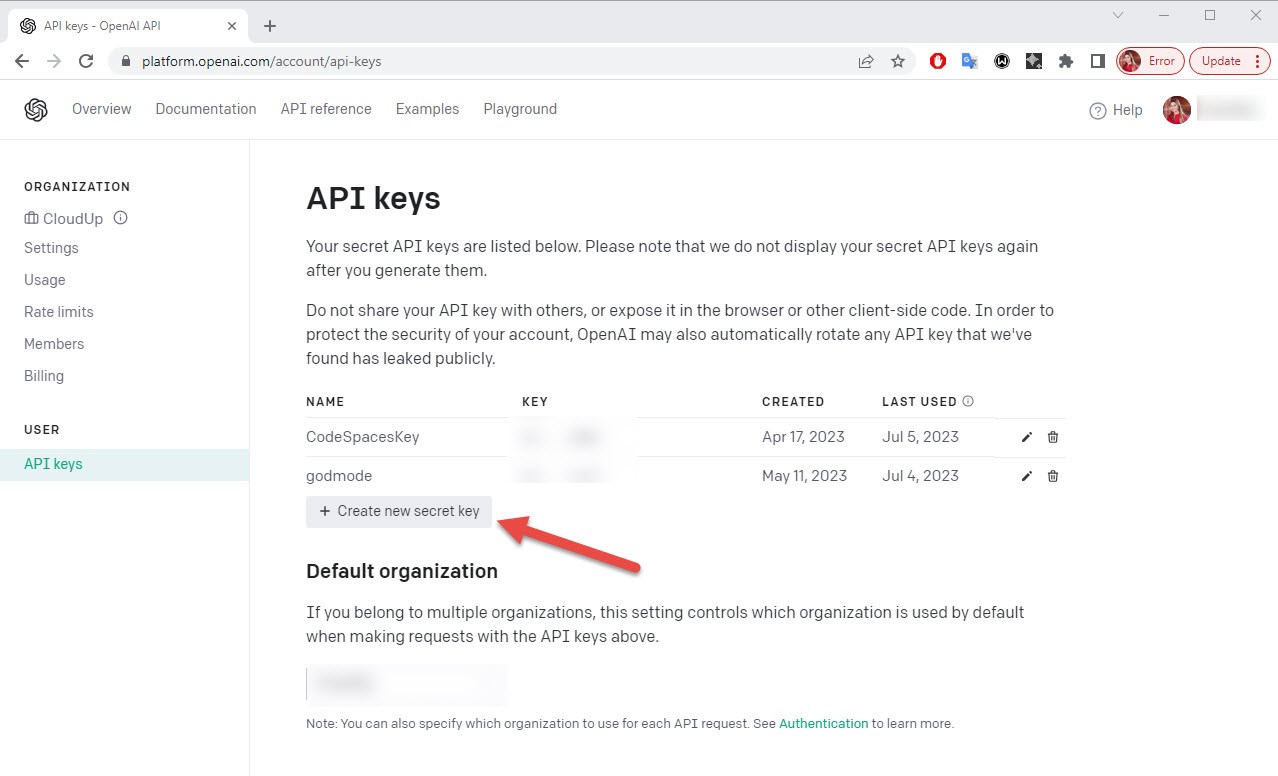Click the CodeSpacesKey name cell

(x=363, y=437)
